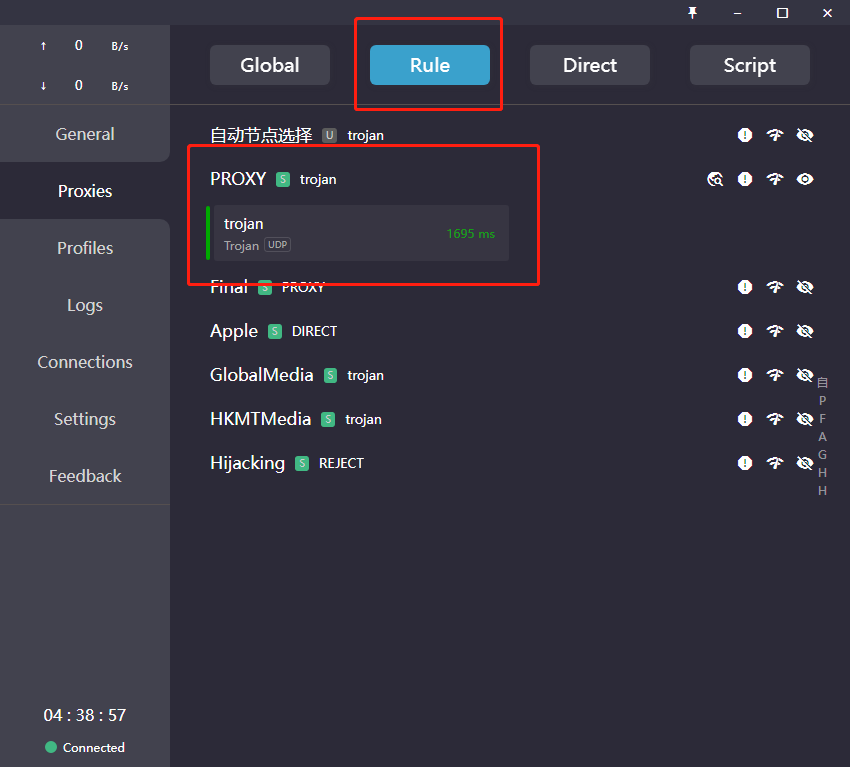Expand the Apple proxy group
Image resolution: width=850 pixels, height=767 pixels.
tap(234, 331)
